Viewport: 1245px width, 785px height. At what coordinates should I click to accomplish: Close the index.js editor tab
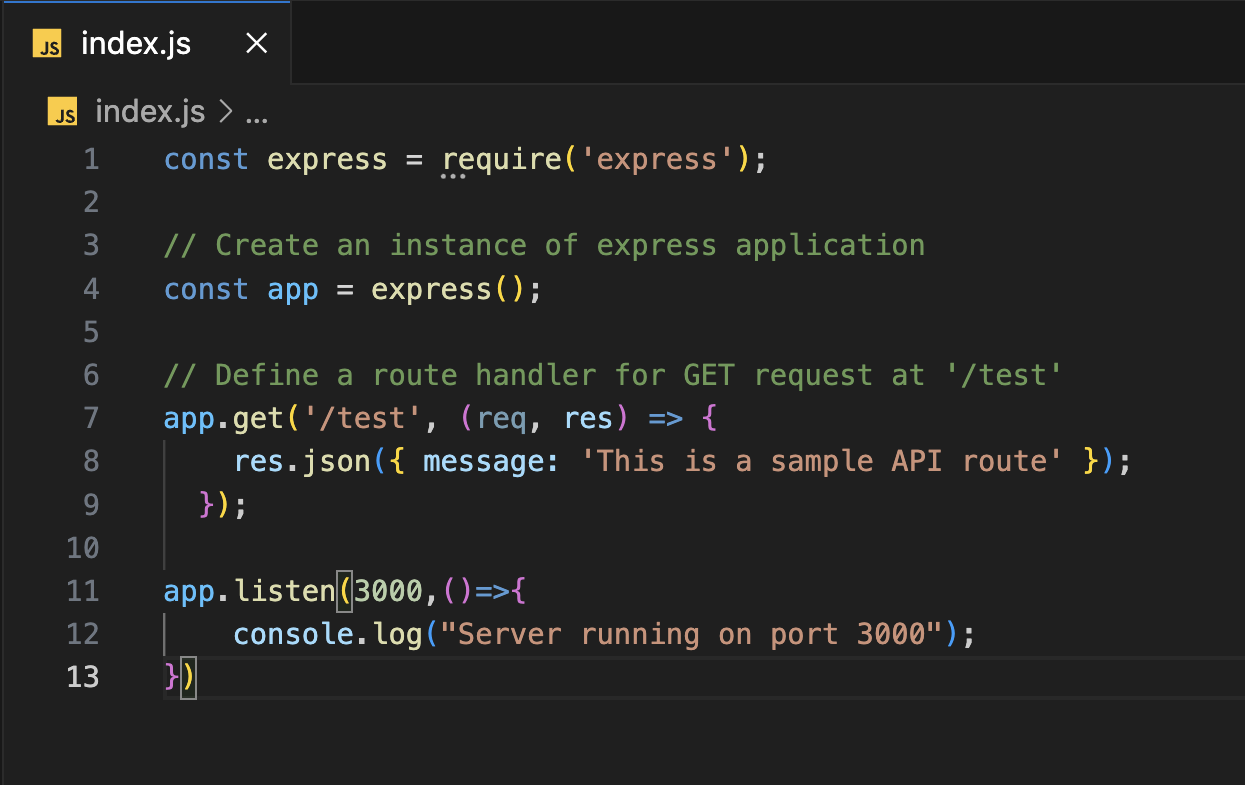coord(257,43)
